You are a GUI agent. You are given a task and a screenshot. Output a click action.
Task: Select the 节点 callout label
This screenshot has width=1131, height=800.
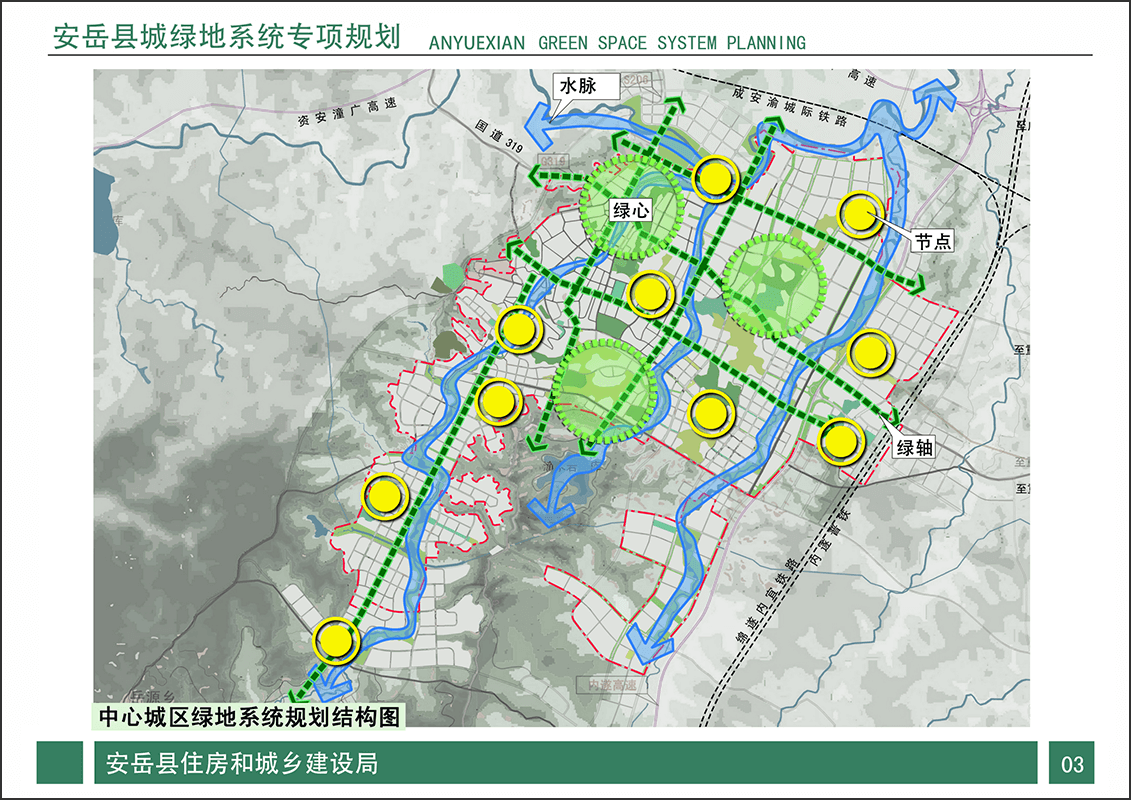[x=933, y=241]
